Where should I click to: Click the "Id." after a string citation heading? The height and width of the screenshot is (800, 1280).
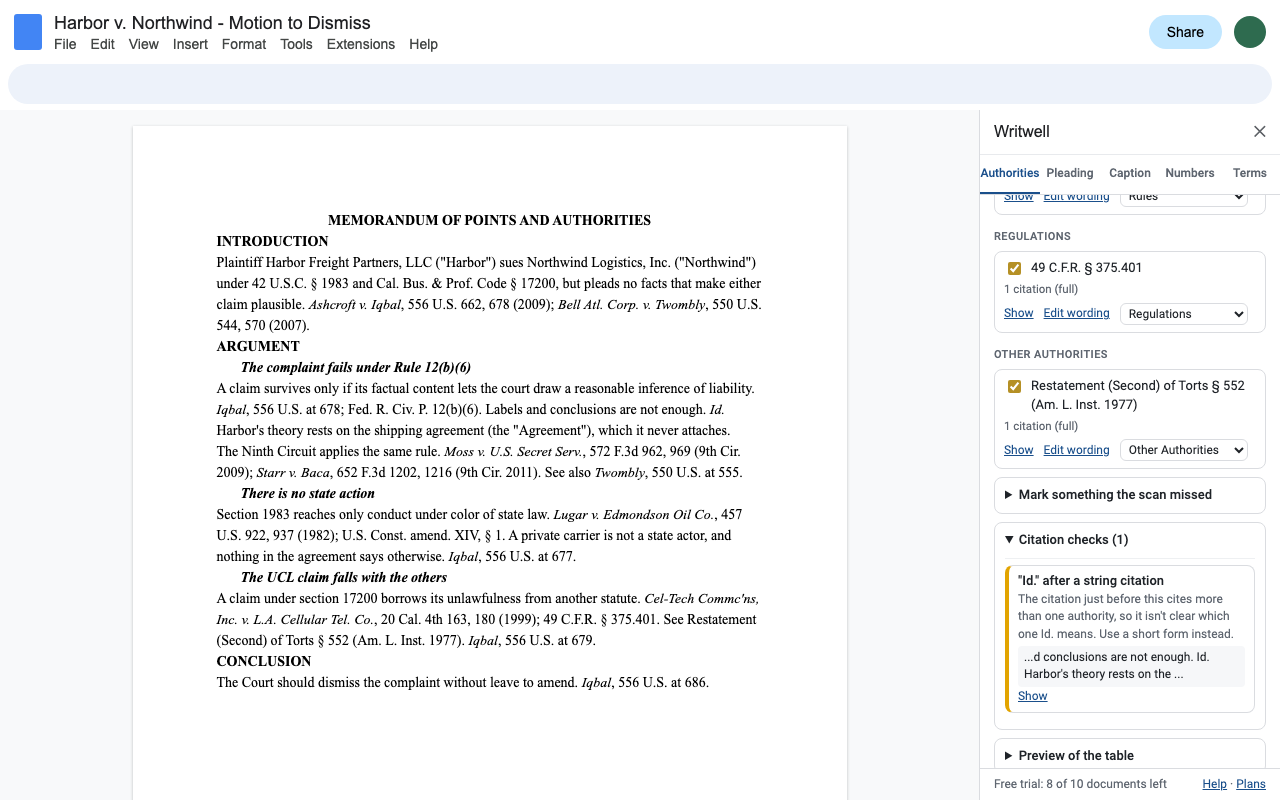(x=1091, y=580)
